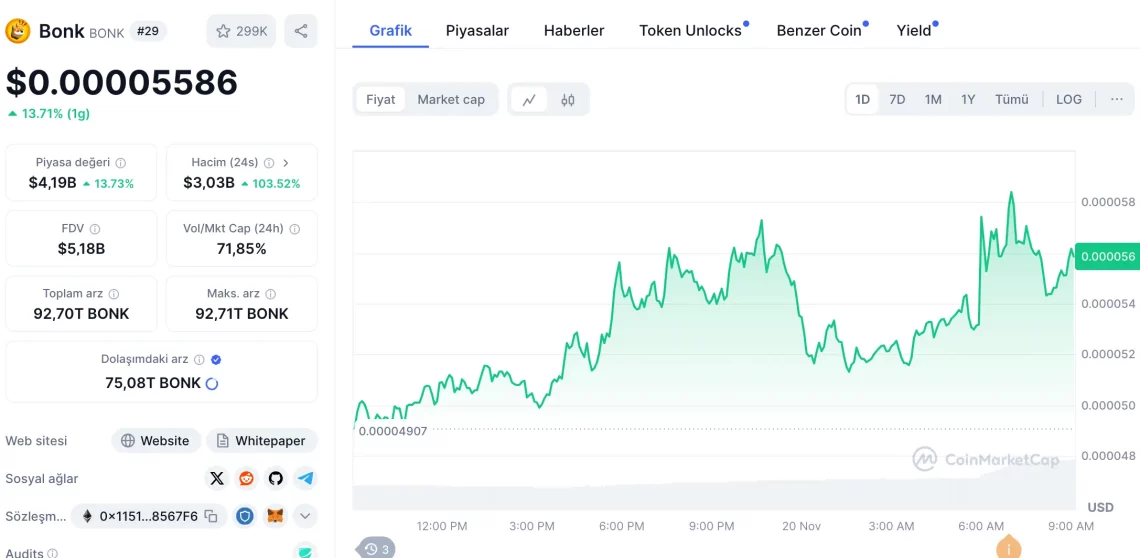This screenshot has height=558, width=1140.
Task: Open the Whitepaper link
Action: pos(262,440)
